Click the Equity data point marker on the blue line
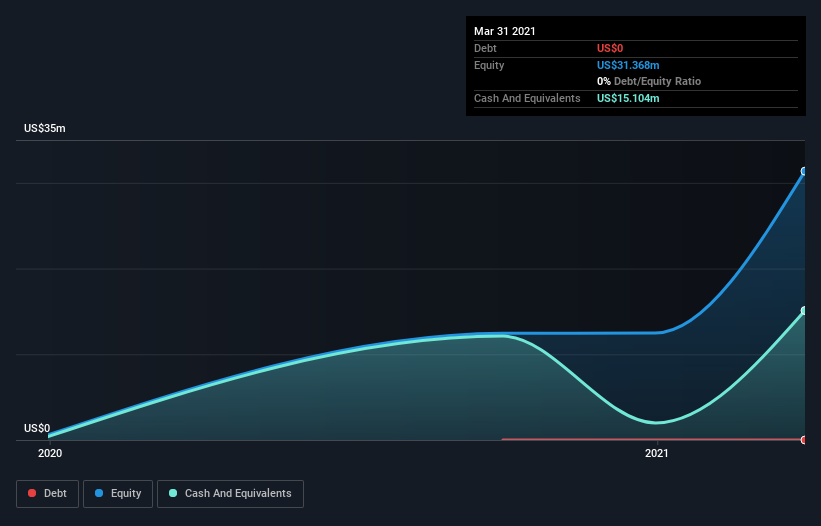821x526 pixels. pyautogui.click(x=804, y=171)
